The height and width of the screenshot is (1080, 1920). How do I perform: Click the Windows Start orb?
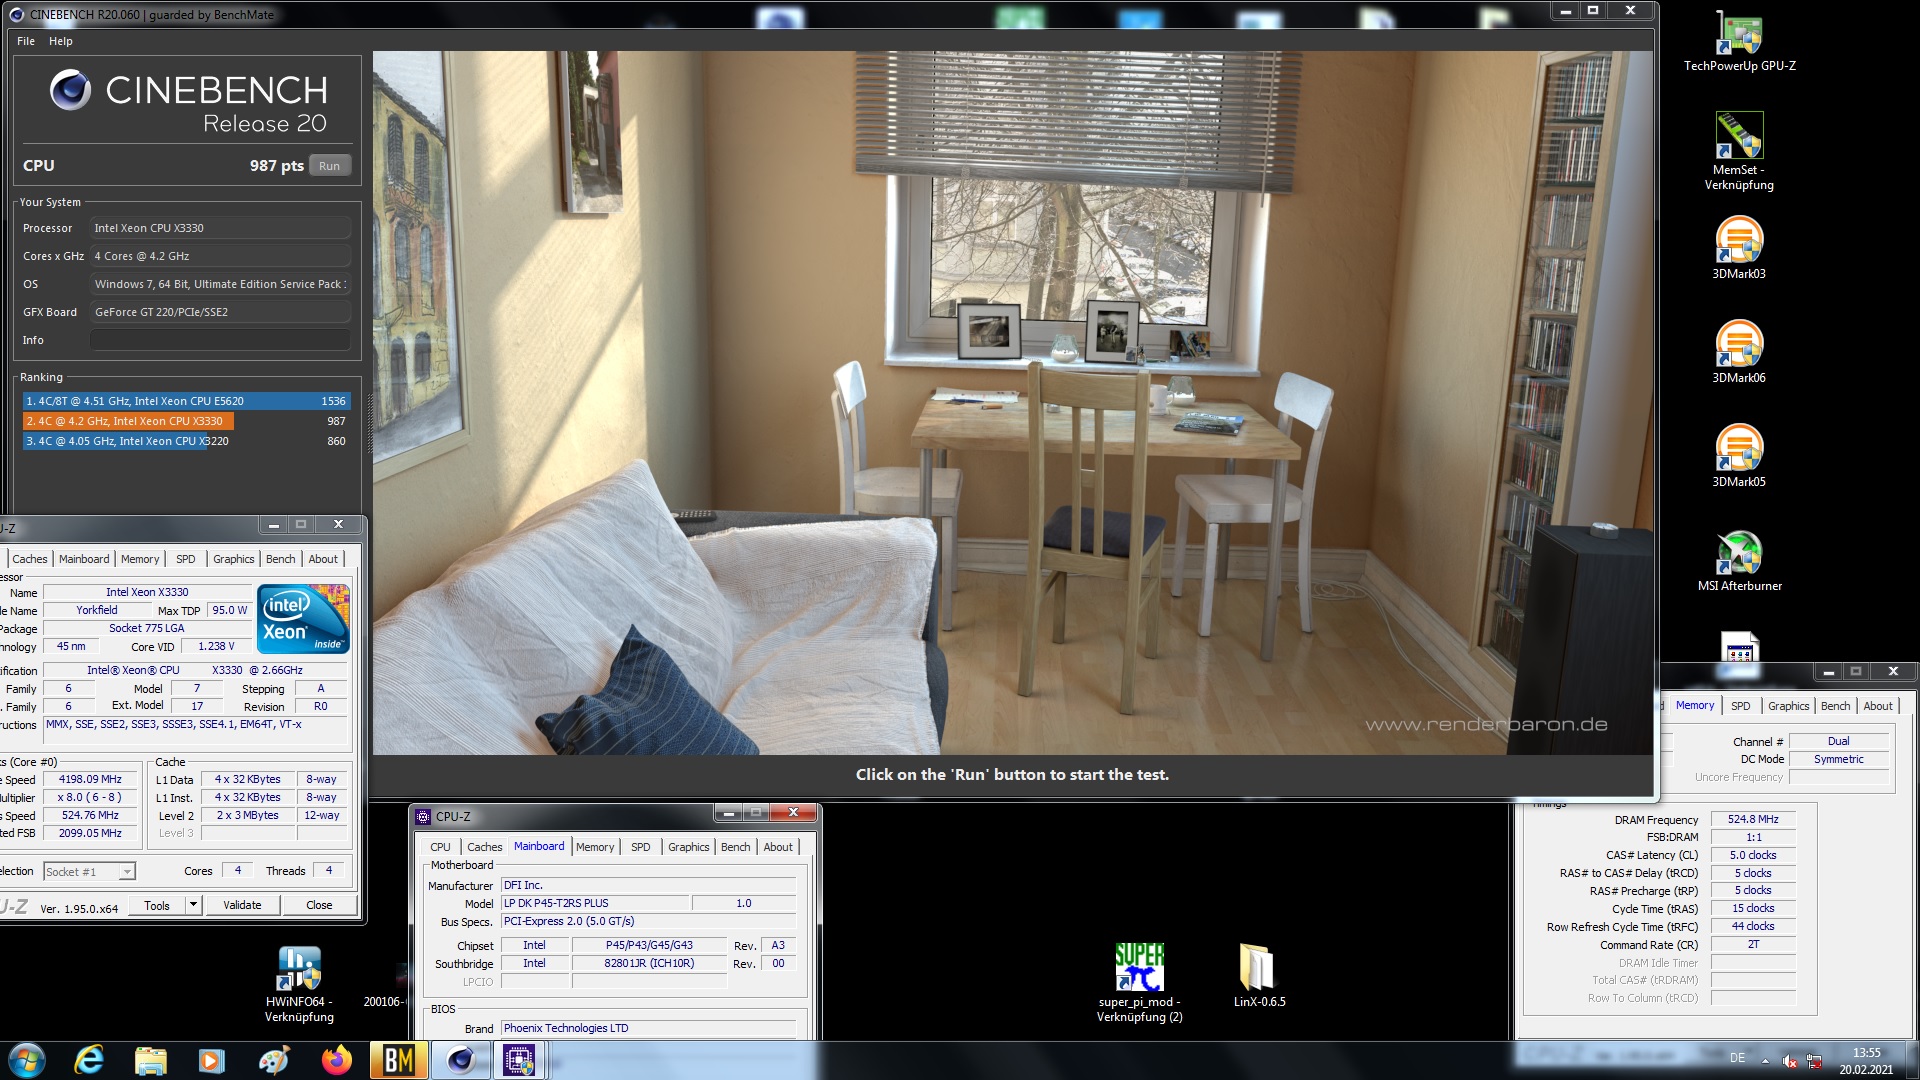(x=27, y=1060)
